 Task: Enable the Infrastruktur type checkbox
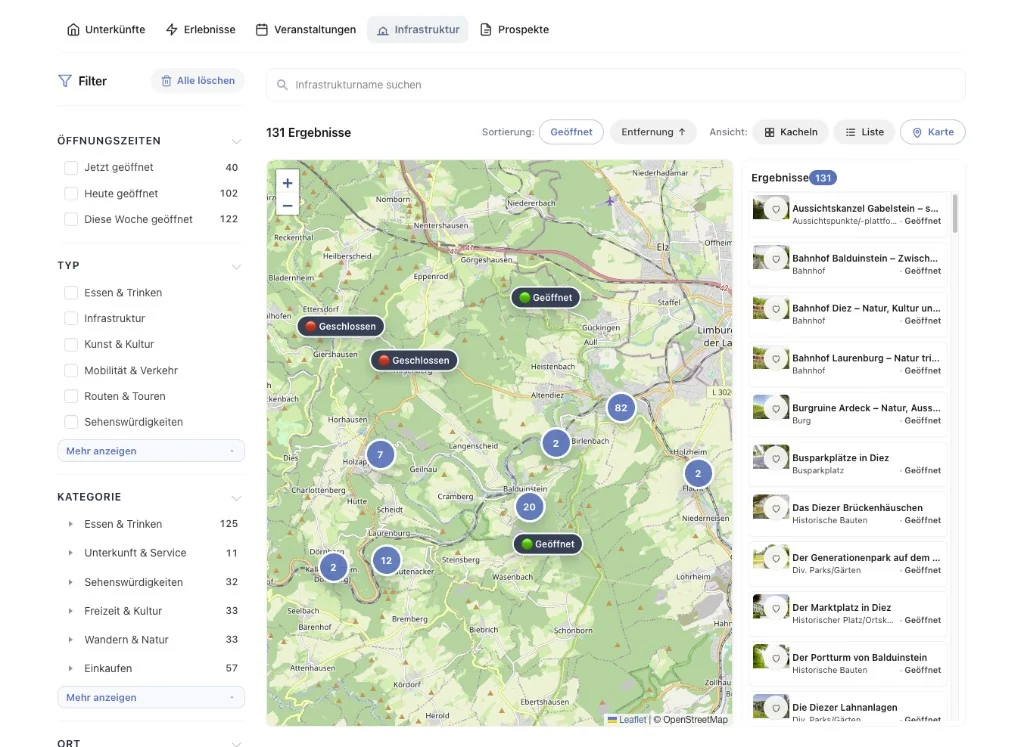tap(71, 318)
